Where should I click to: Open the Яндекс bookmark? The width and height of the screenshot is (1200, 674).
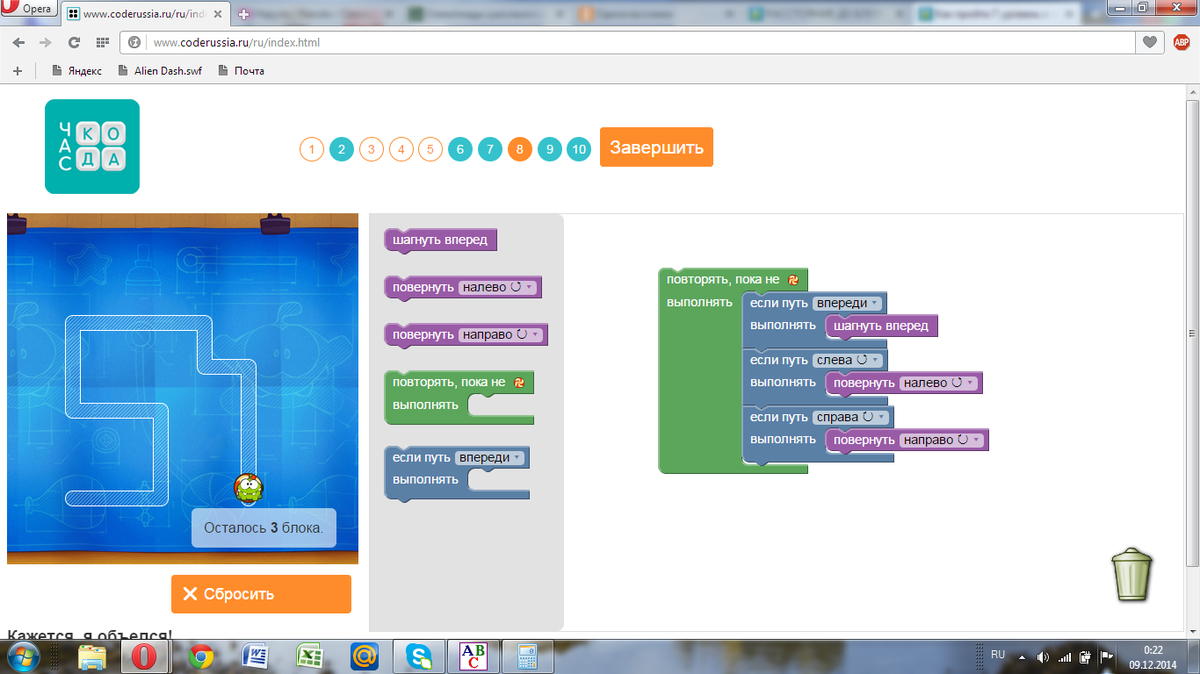pos(76,71)
